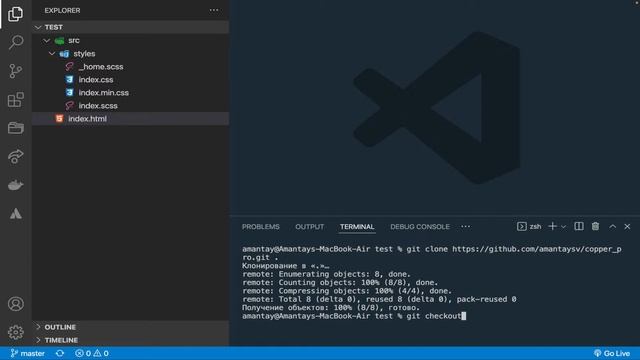Open the Live Share icon in activity bar

pyautogui.click(x=16, y=157)
